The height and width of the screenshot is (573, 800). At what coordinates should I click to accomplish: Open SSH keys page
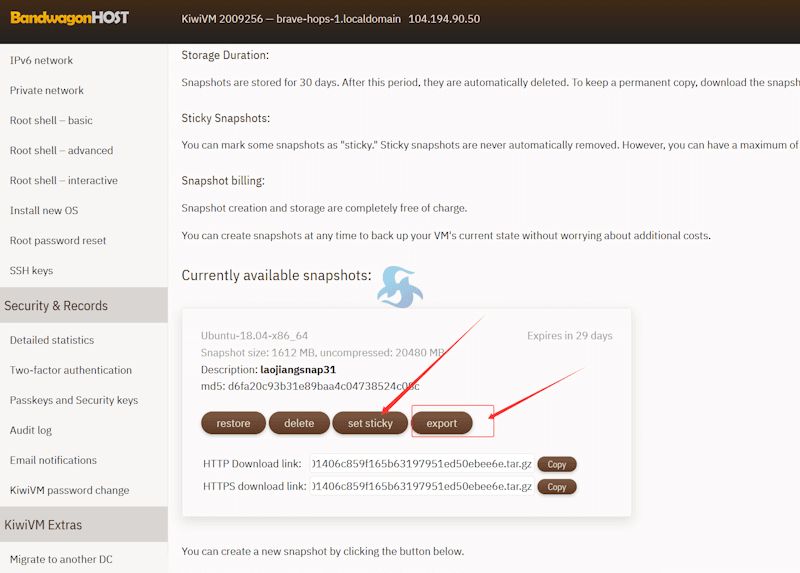click(x=31, y=271)
